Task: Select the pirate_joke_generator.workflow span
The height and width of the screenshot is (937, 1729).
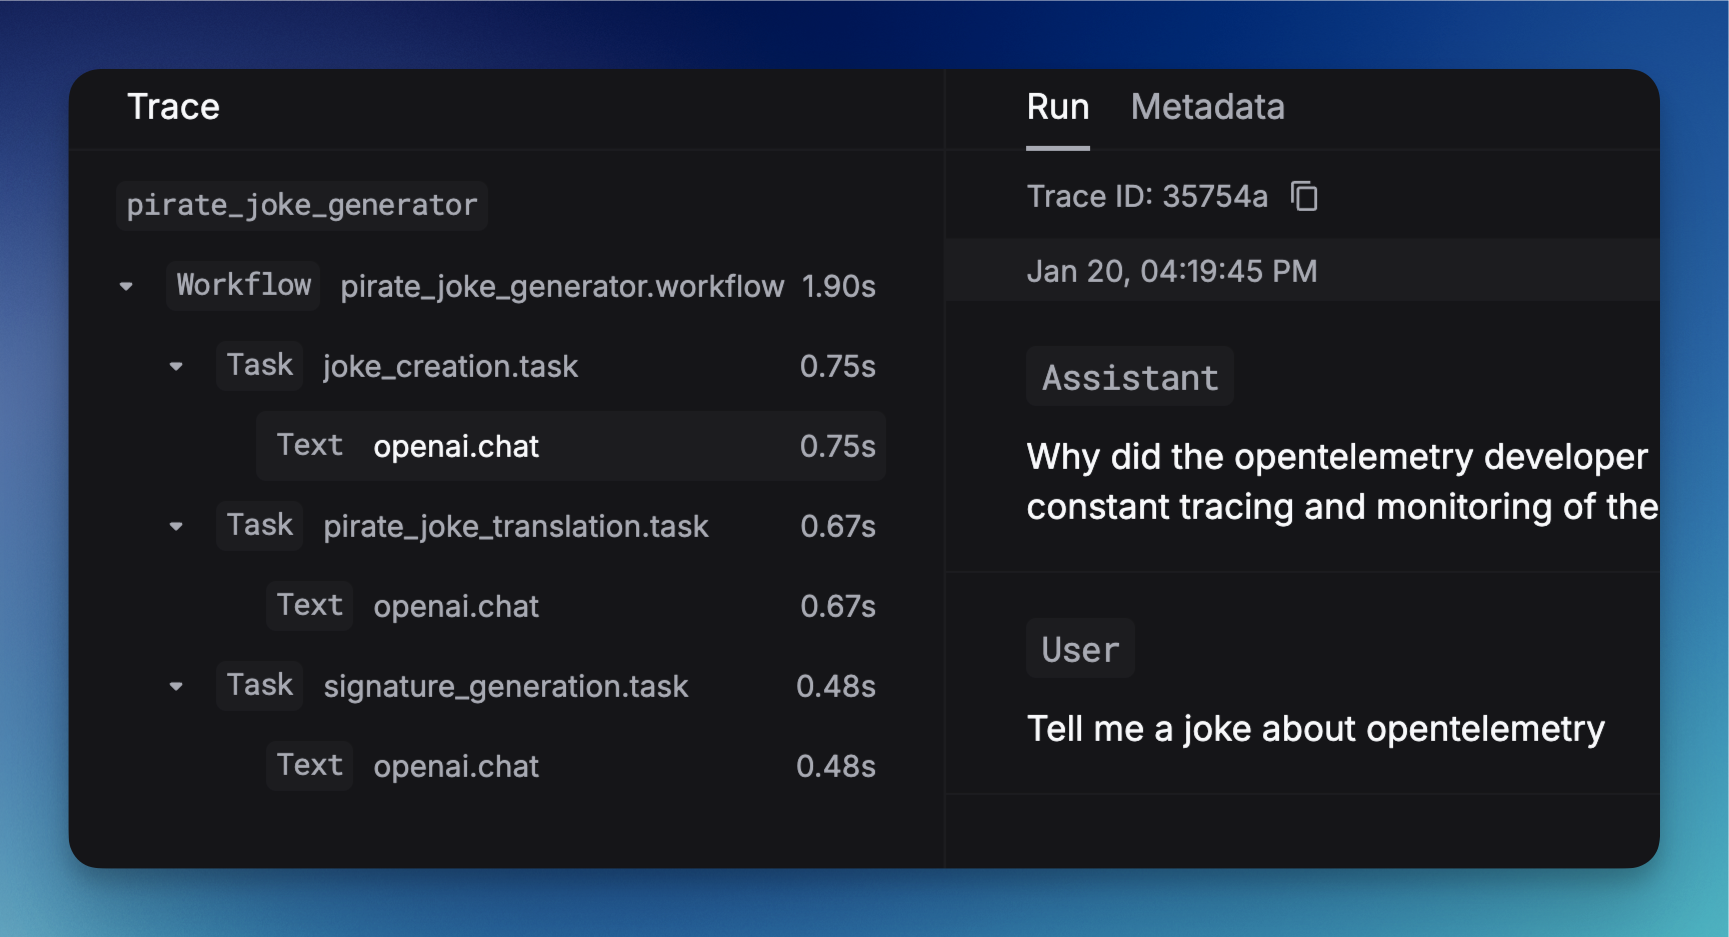Action: coord(562,287)
